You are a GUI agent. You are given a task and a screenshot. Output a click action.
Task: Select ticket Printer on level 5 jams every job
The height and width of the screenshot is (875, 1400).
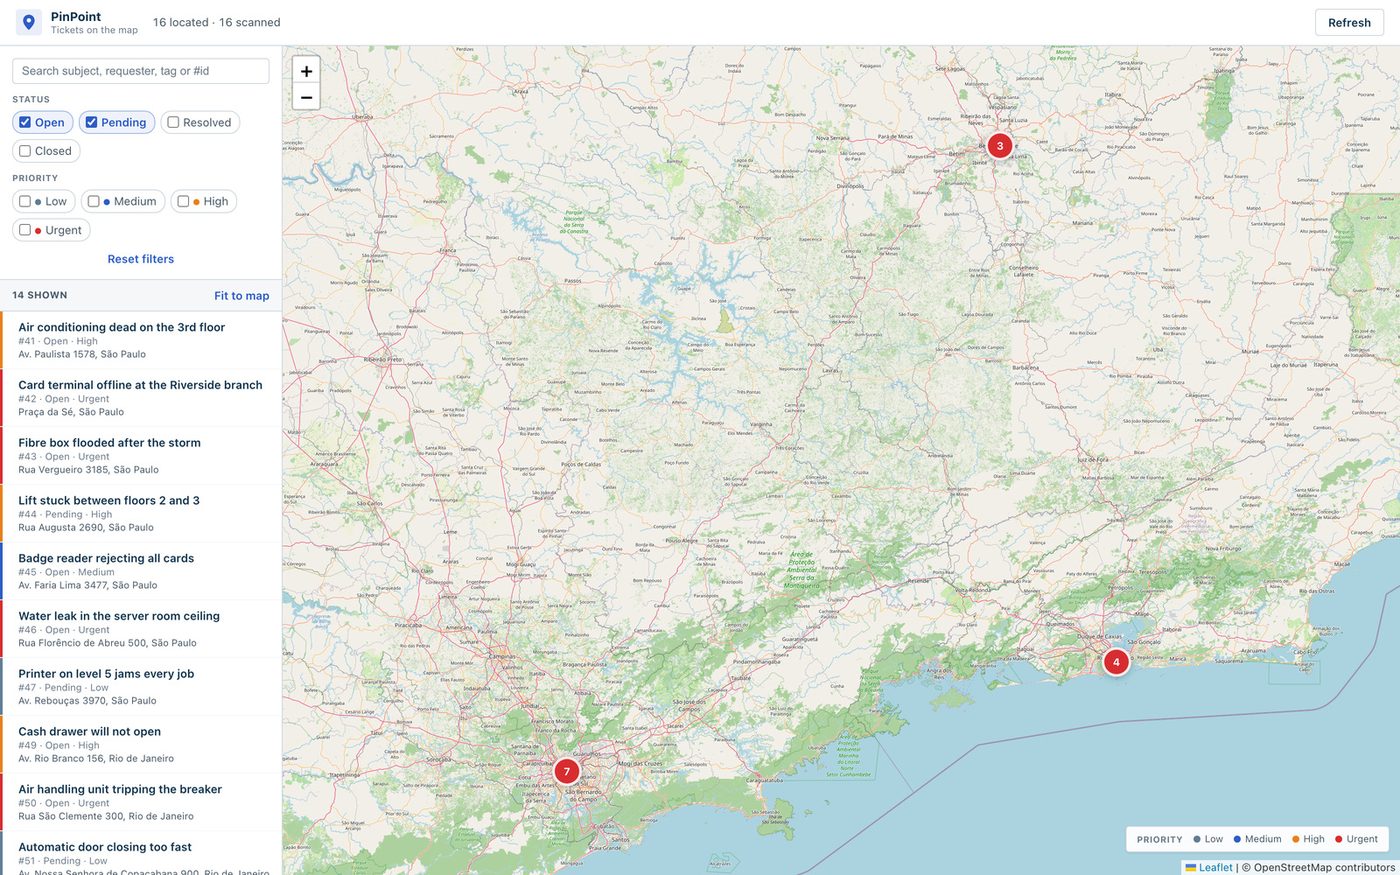pyautogui.click(x=141, y=687)
